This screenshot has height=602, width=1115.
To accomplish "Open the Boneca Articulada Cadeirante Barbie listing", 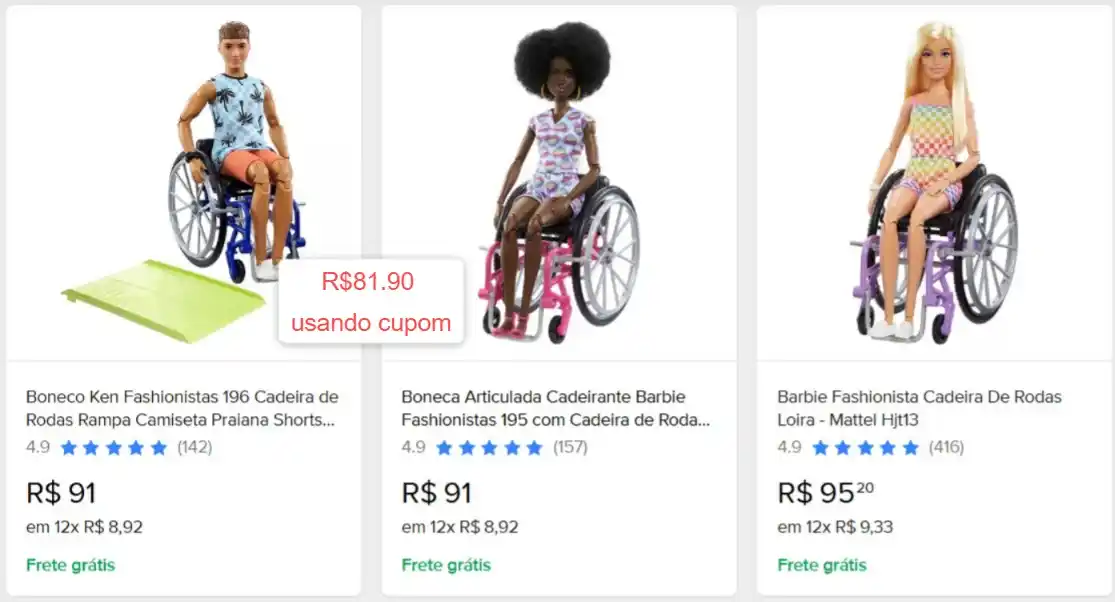I will [558, 408].
